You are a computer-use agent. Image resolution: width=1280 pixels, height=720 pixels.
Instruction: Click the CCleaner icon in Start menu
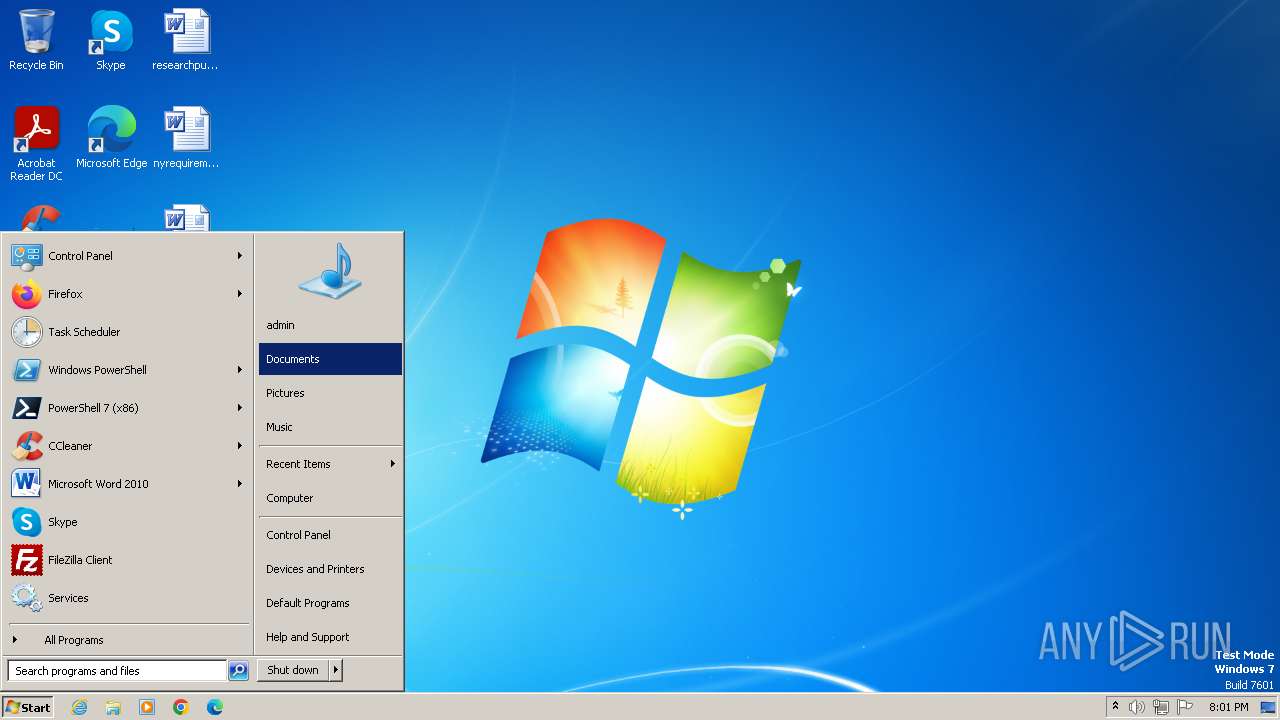26,446
